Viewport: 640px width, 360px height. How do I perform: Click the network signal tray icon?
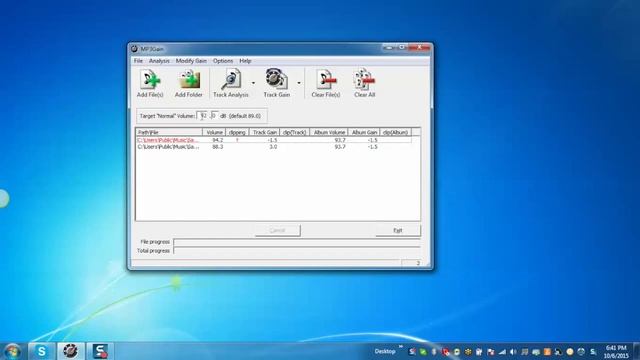pos(502,352)
